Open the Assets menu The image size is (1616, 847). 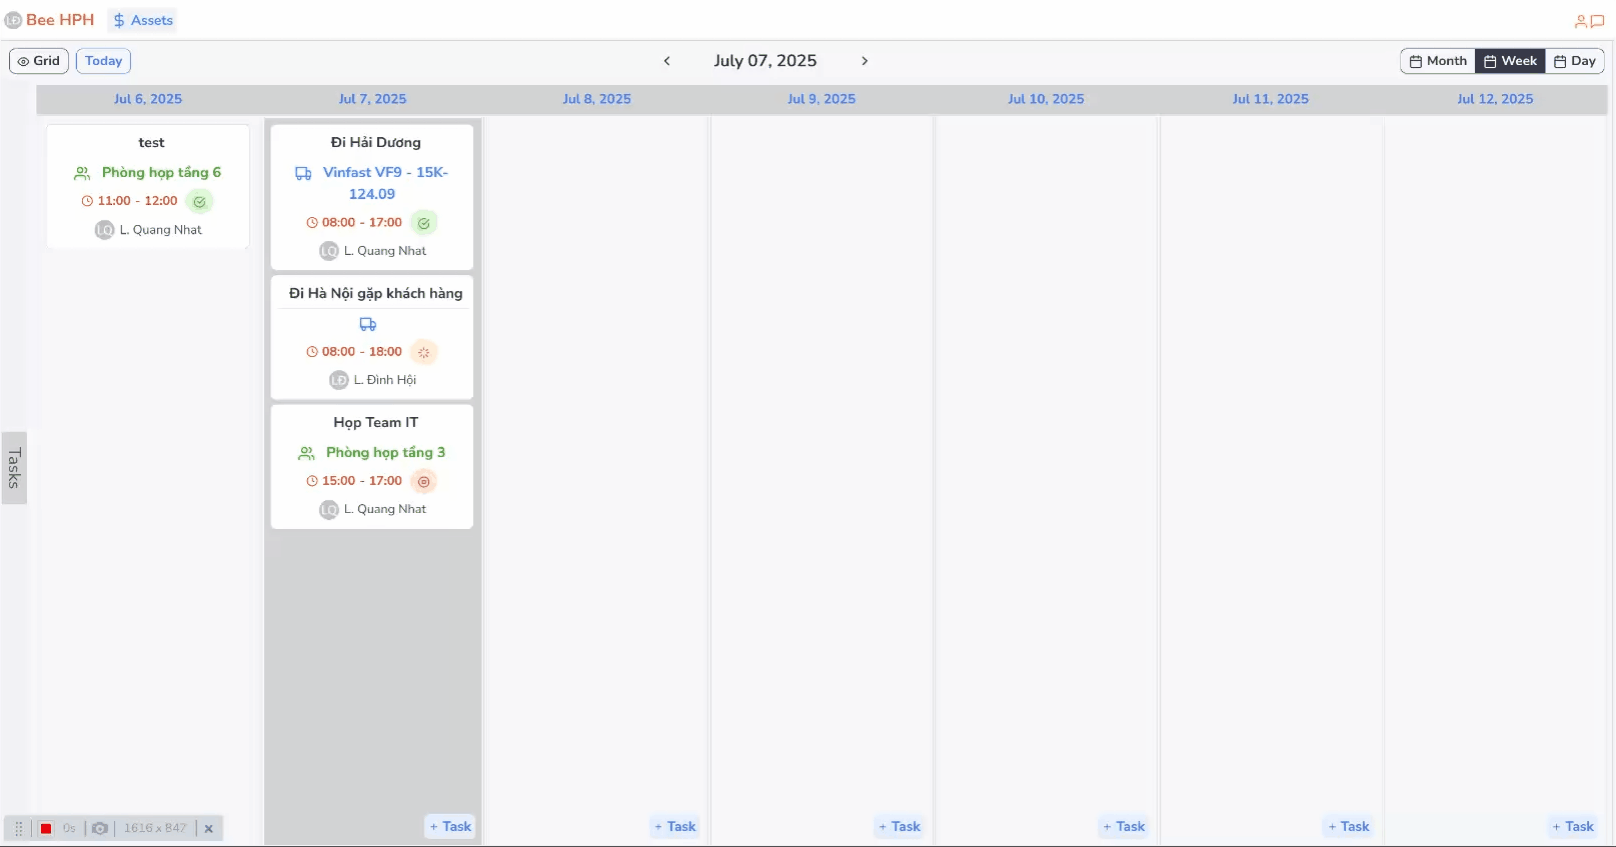tap(143, 20)
